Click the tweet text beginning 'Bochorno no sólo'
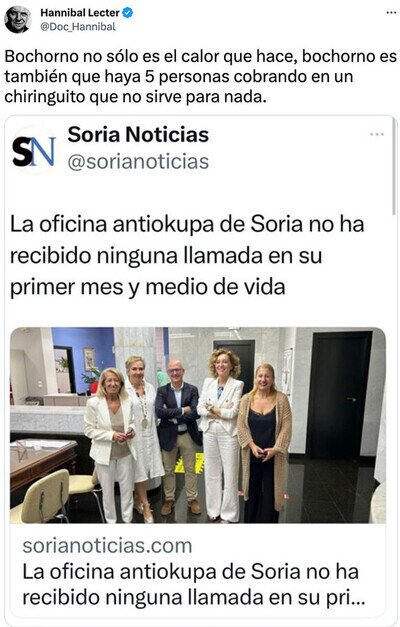 [x=200, y=76]
